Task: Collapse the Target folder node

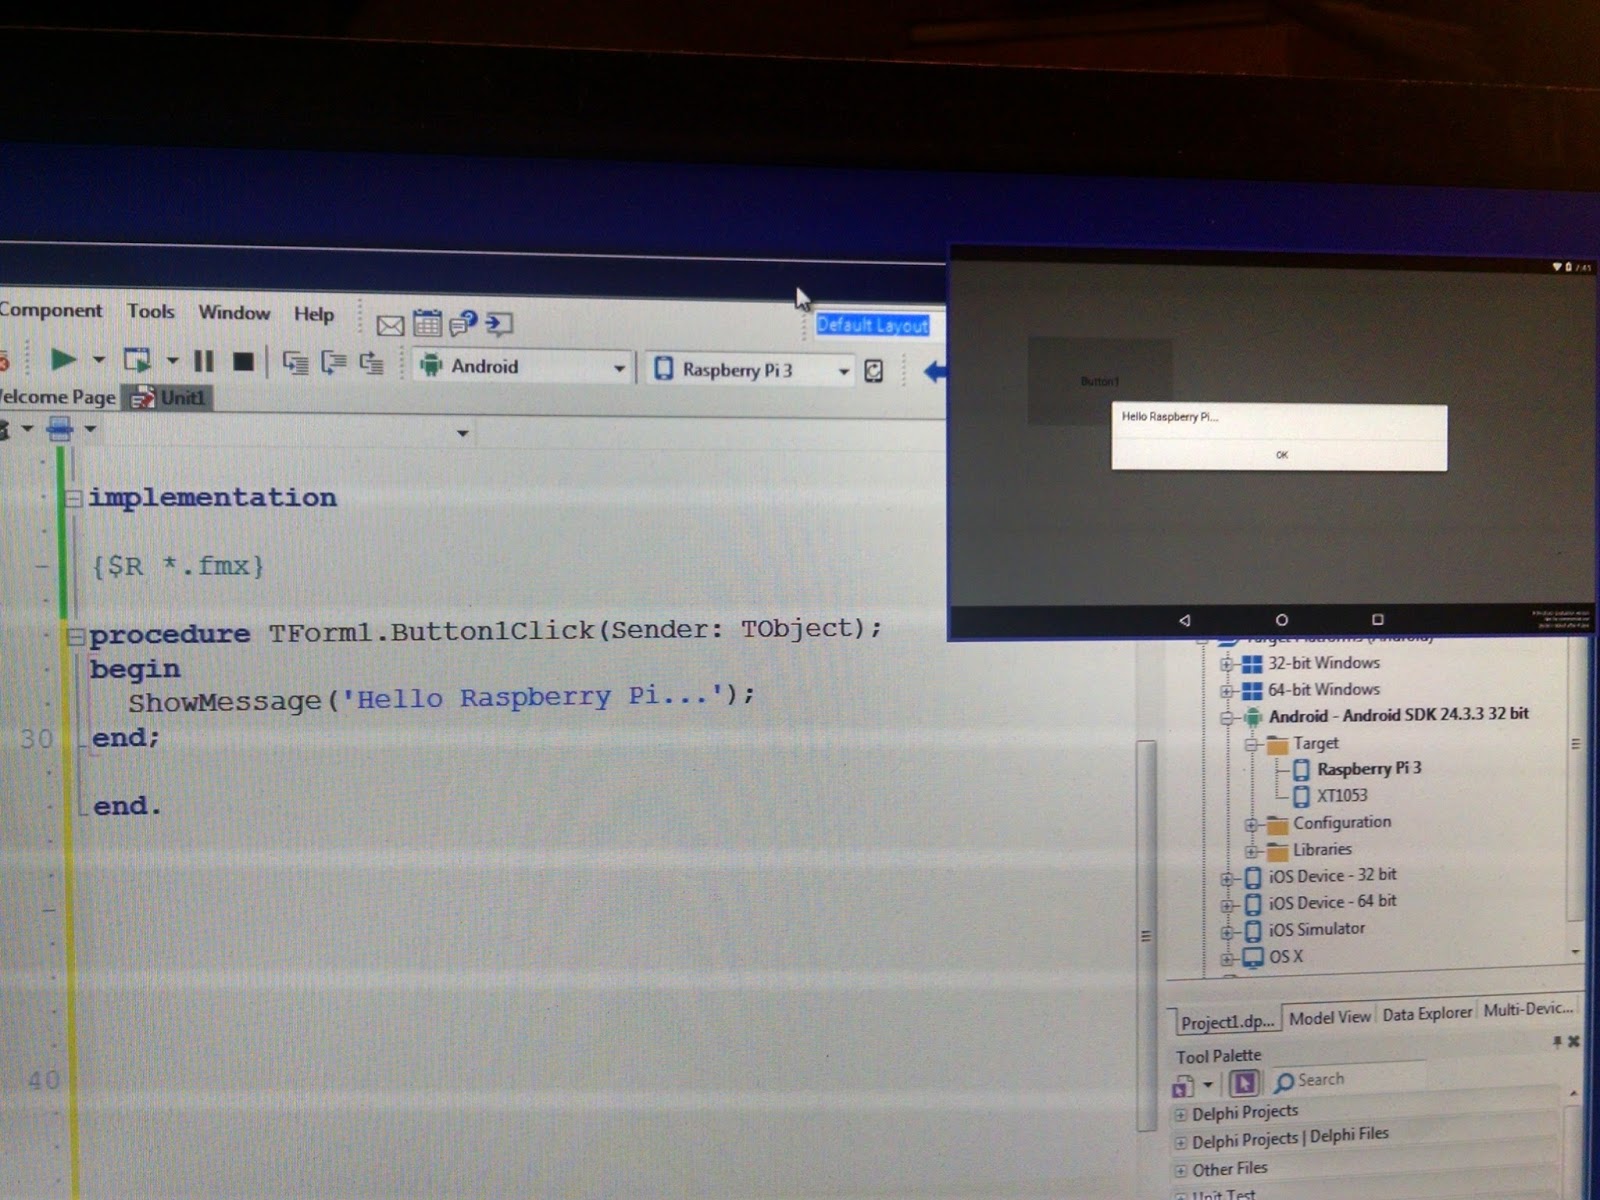Action: [1251, 744]
